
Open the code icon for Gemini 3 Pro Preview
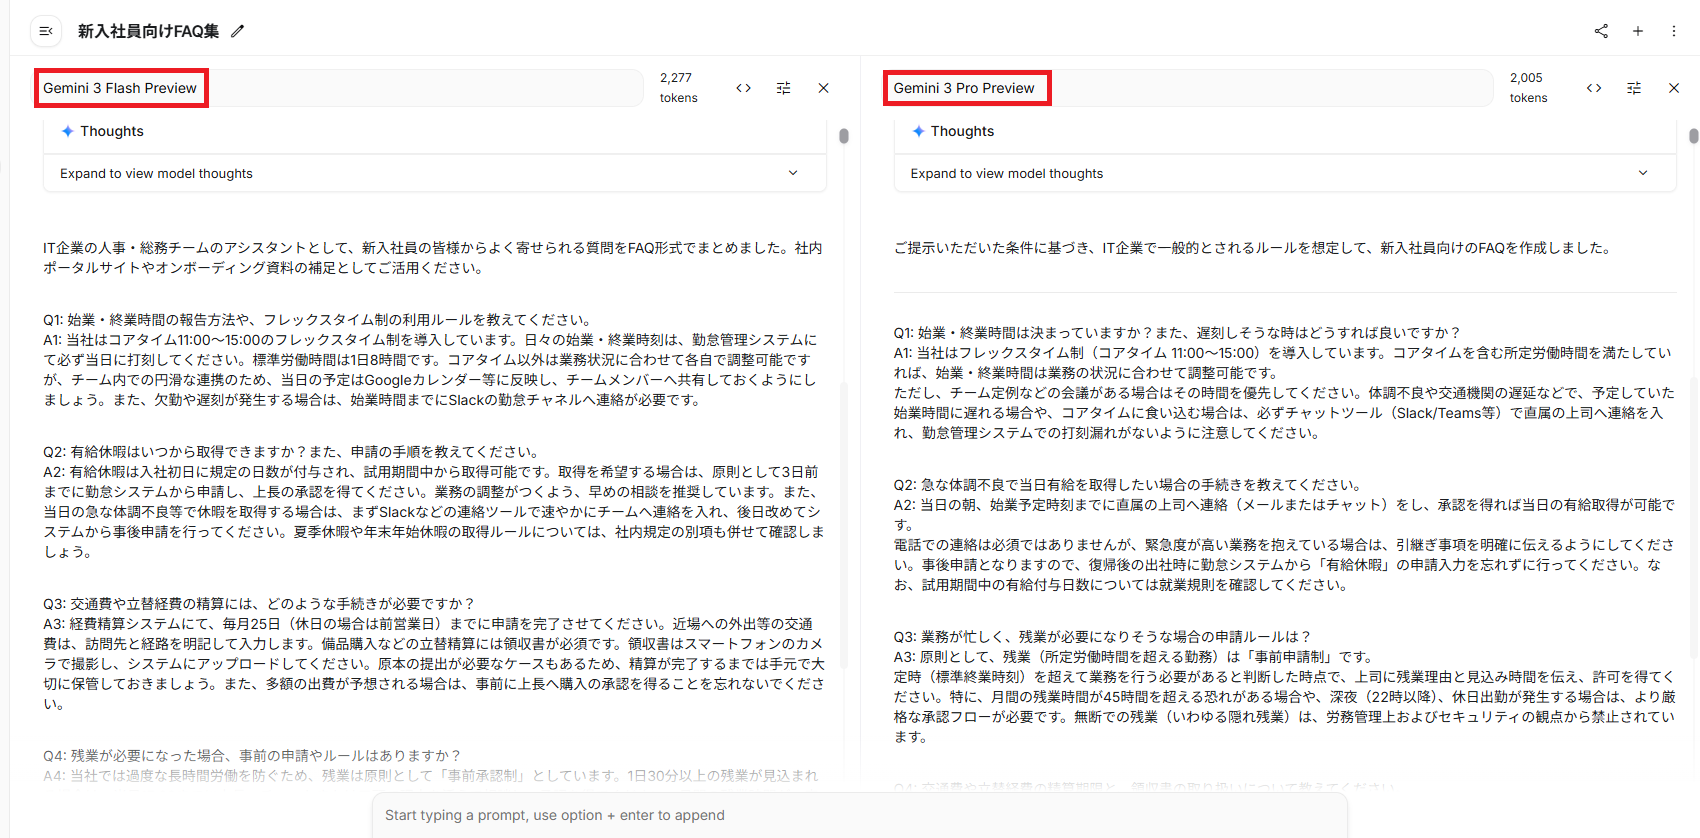(x=1594, y=88)
